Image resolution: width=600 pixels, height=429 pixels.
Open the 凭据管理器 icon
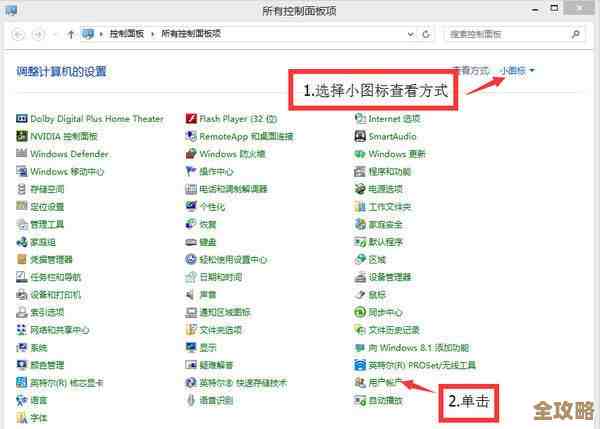tap(21, 259)
